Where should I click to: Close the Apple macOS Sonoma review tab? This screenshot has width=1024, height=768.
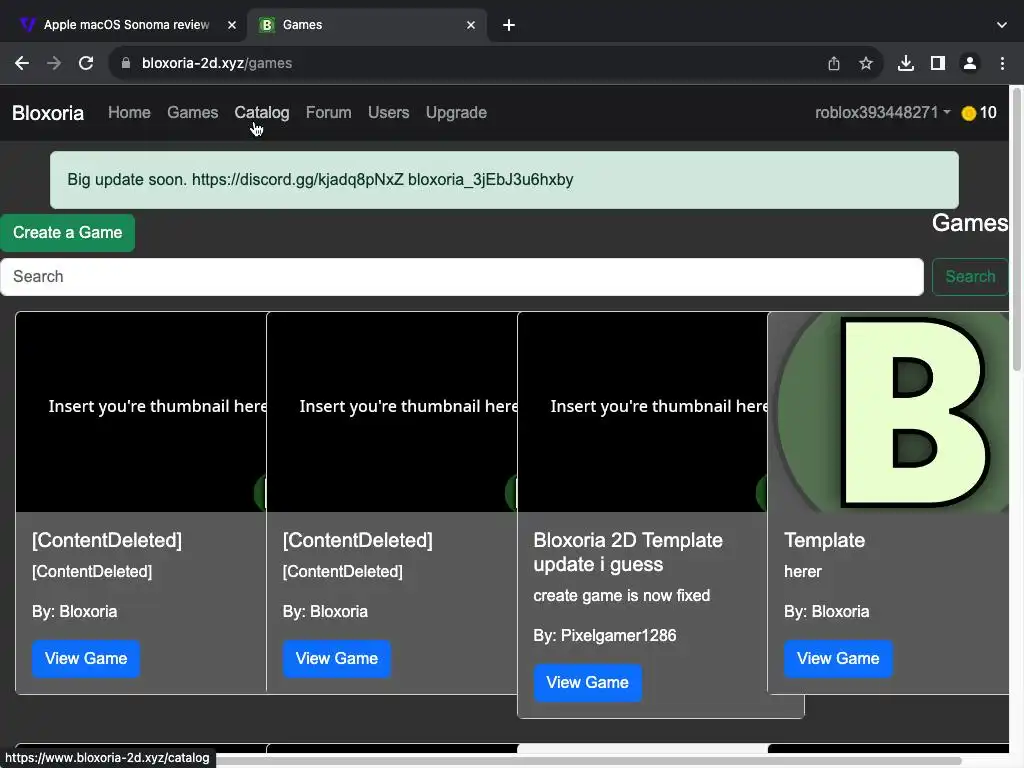coord(232,25)
